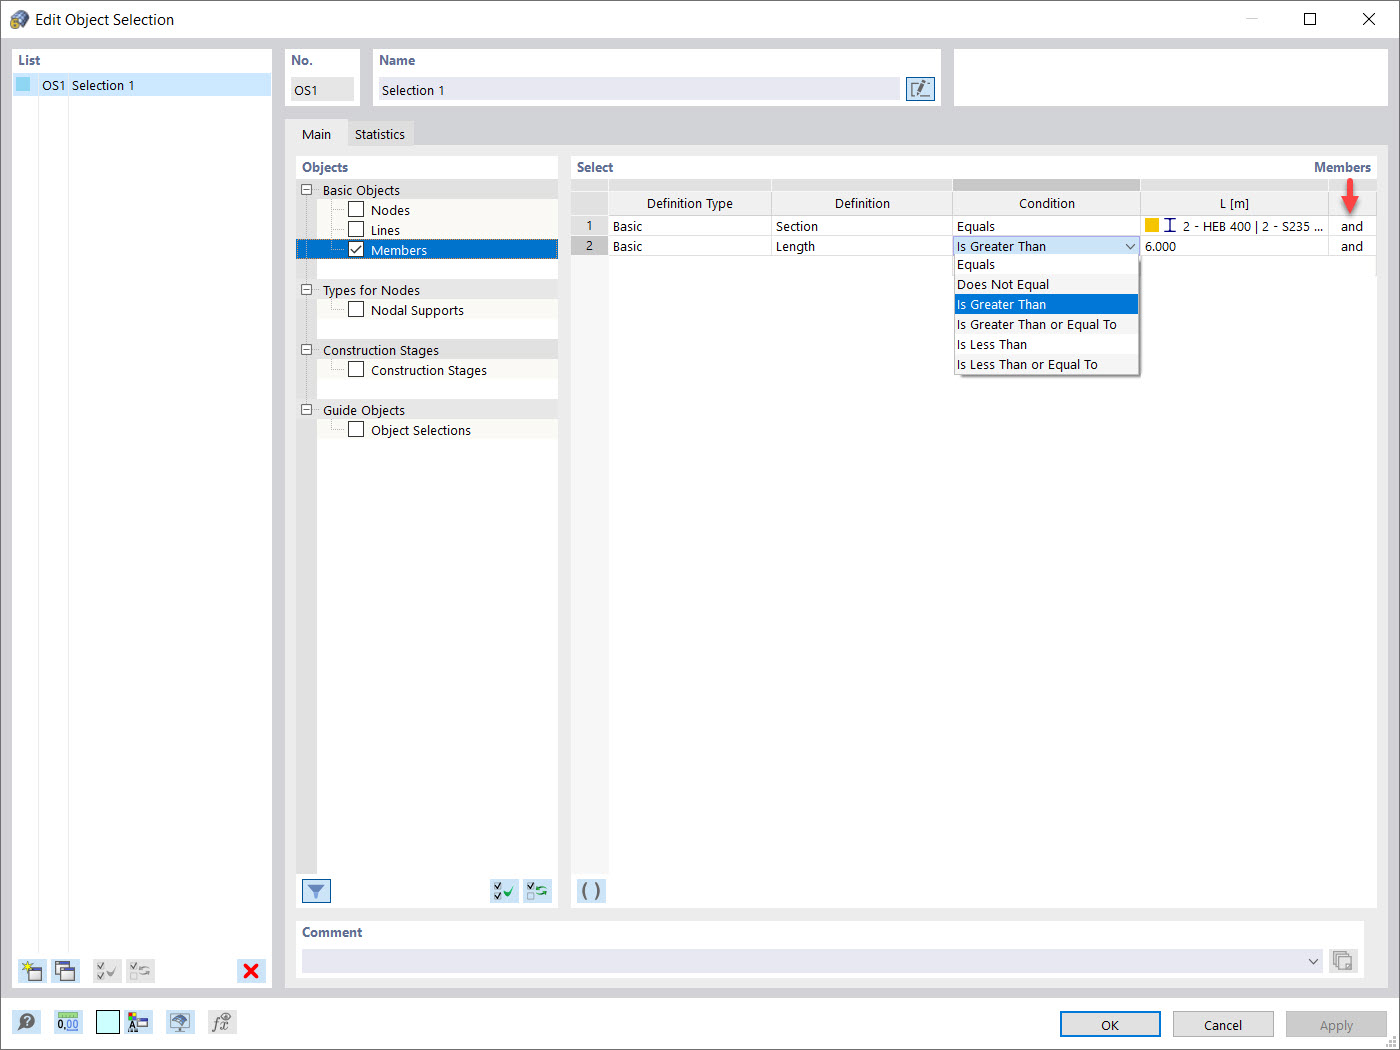Apply the changes with the Apply button

(x=1336, y=1023)
